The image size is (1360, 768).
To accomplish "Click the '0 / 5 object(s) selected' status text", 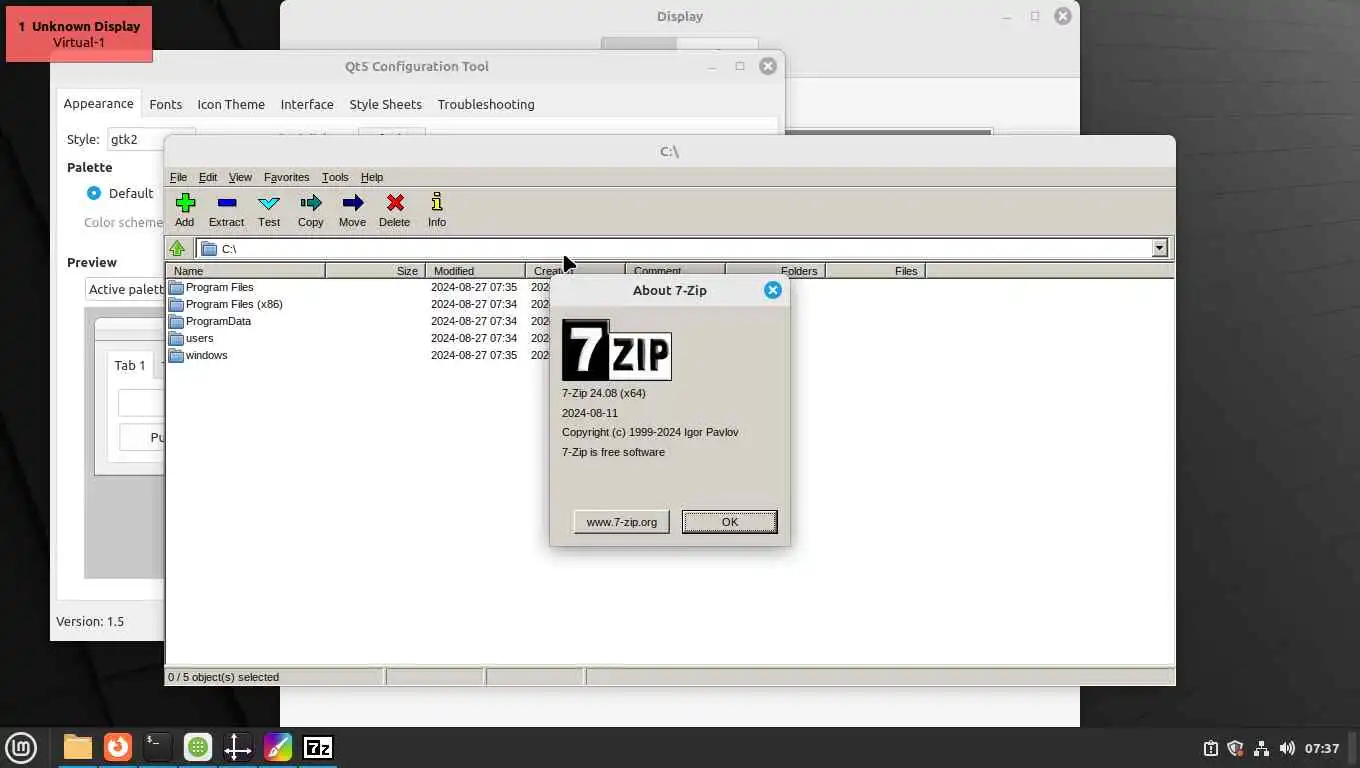I will pos(224,677).
